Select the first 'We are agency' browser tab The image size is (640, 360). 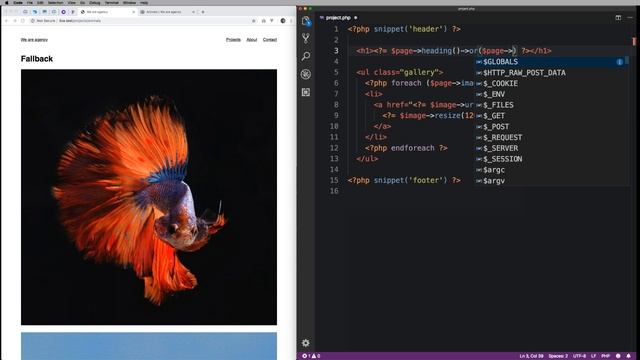(108, 12)
